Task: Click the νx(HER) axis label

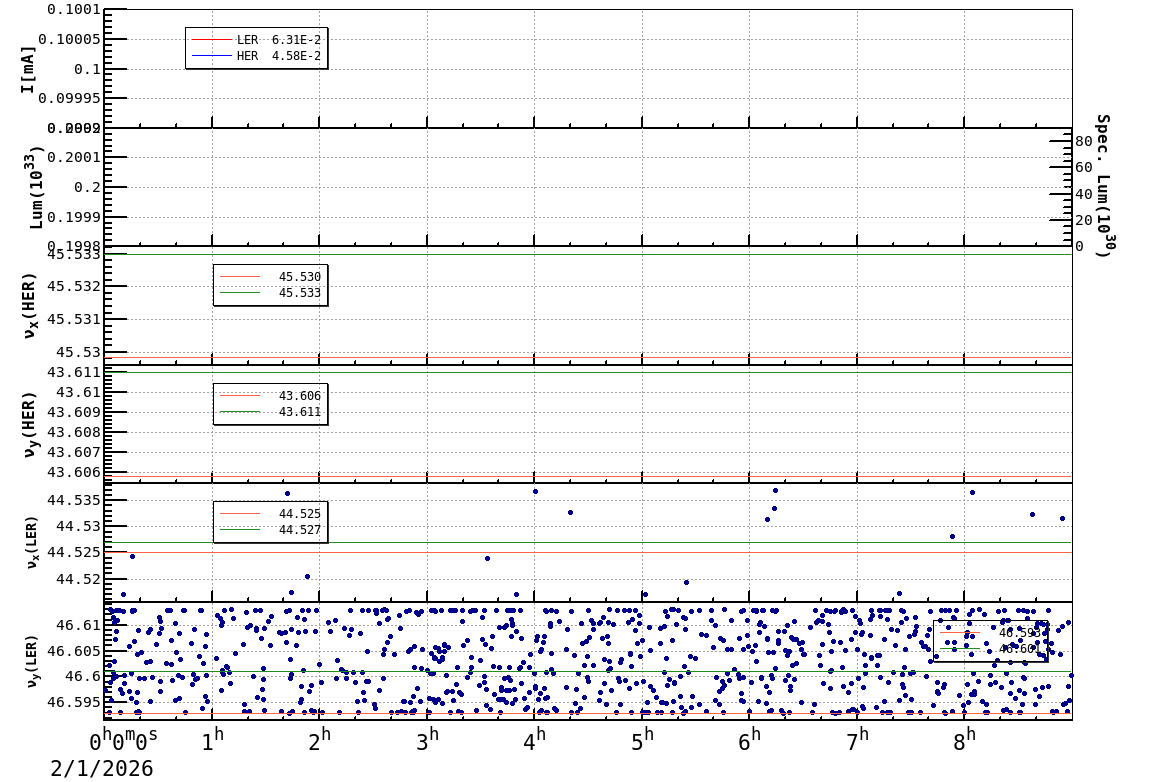Action: click(x=30, y=305)
